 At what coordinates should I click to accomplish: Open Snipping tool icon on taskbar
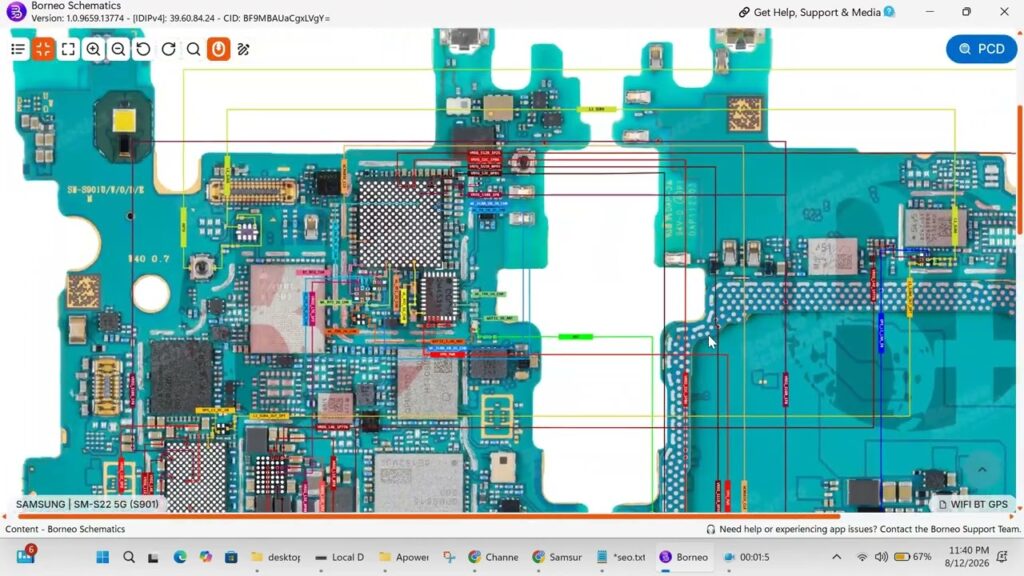point(449,557)
